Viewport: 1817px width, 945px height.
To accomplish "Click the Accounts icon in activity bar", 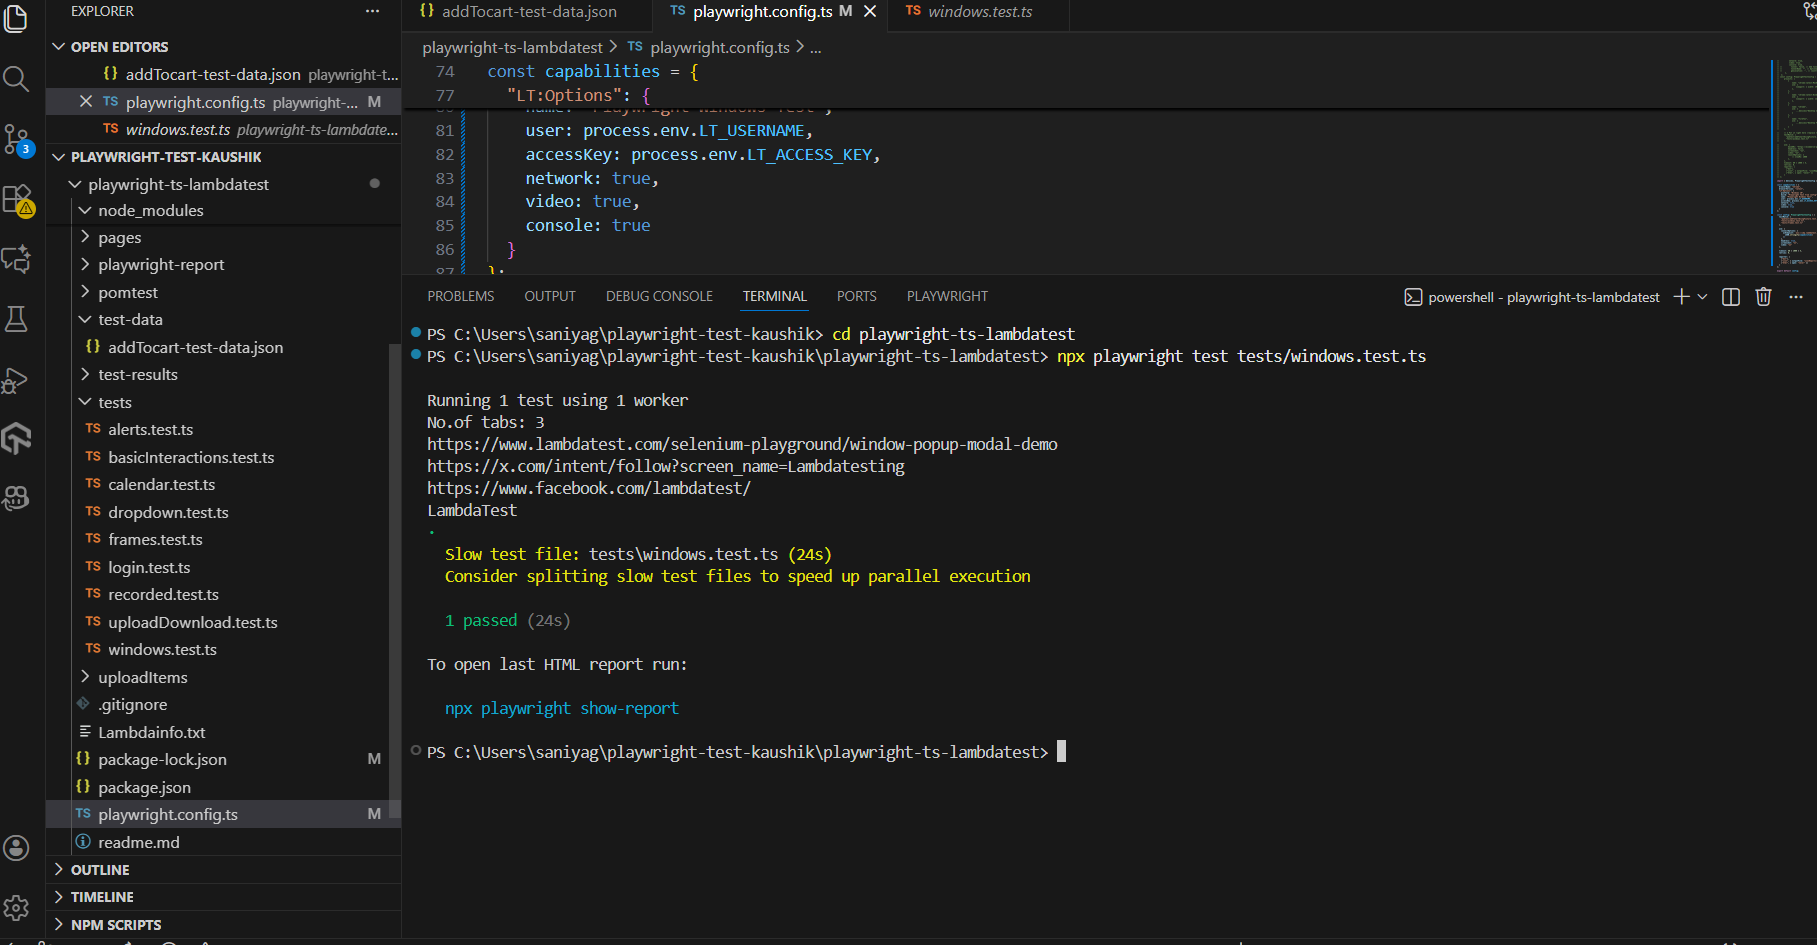I will click(17, 848).
